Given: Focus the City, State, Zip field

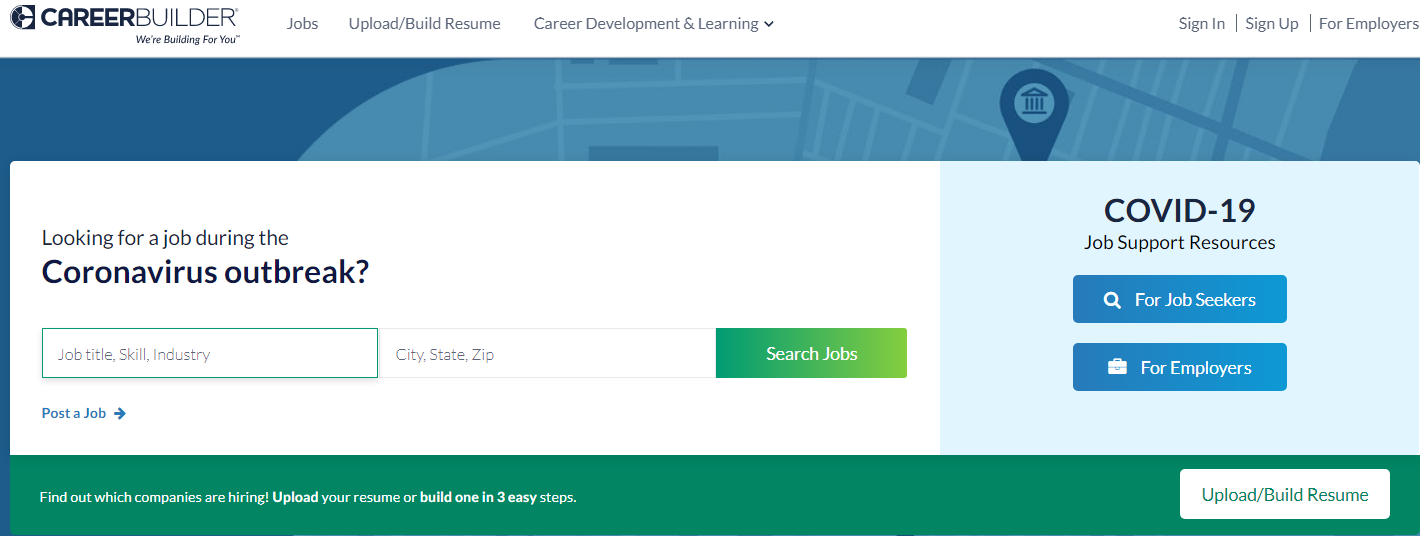Looking at the screenshot, I should (x=547, y=353).
